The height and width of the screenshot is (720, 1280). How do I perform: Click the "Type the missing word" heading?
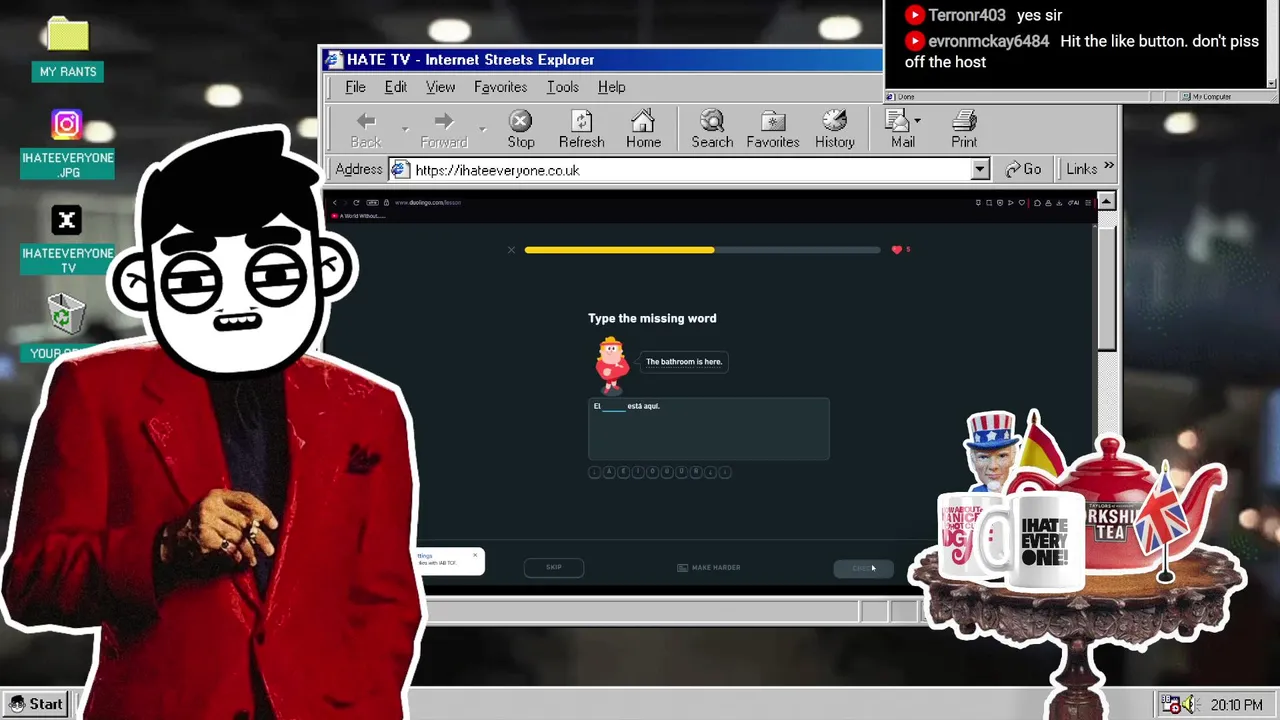[652, 318]
